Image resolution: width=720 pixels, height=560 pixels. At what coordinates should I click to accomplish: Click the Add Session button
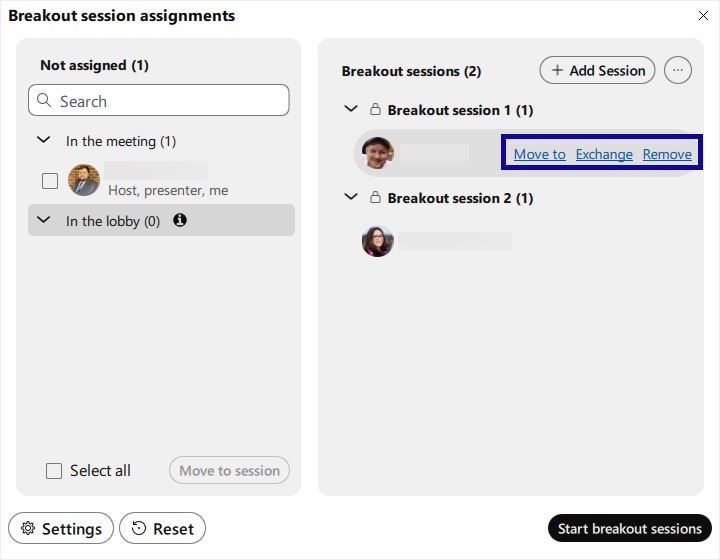pos(597,70)
